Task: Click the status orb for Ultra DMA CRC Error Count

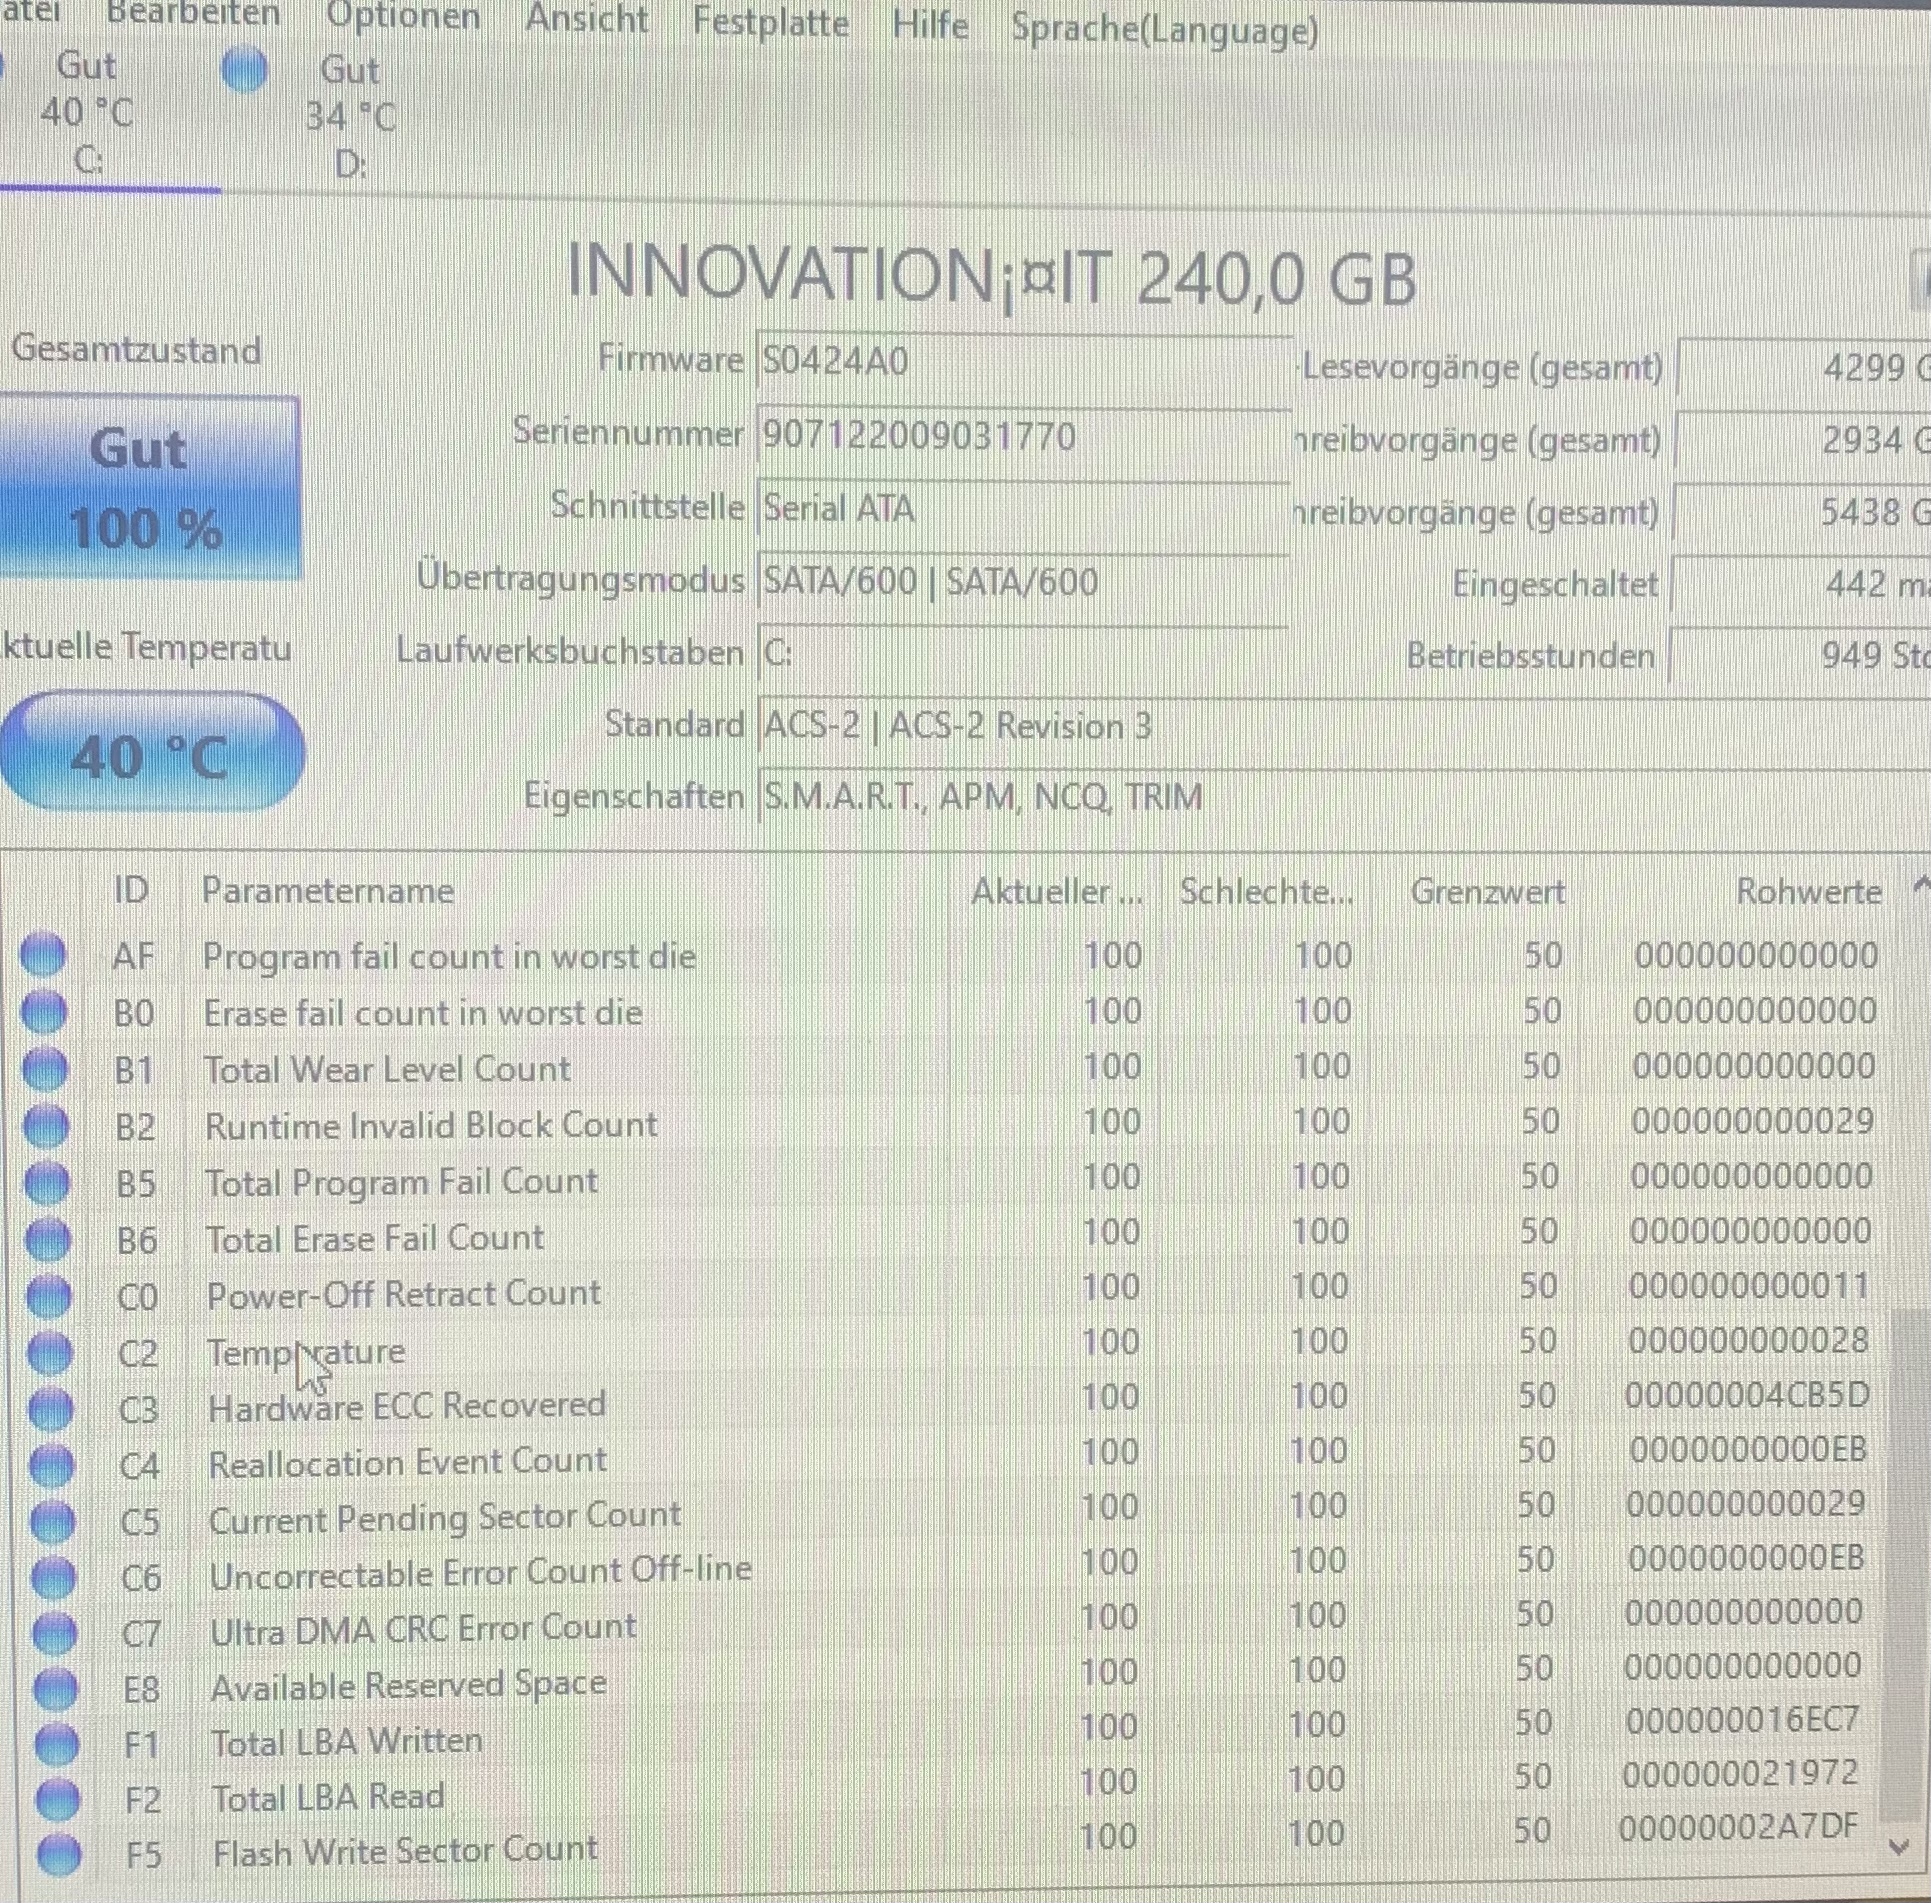Action: (x=54, y=1632)
